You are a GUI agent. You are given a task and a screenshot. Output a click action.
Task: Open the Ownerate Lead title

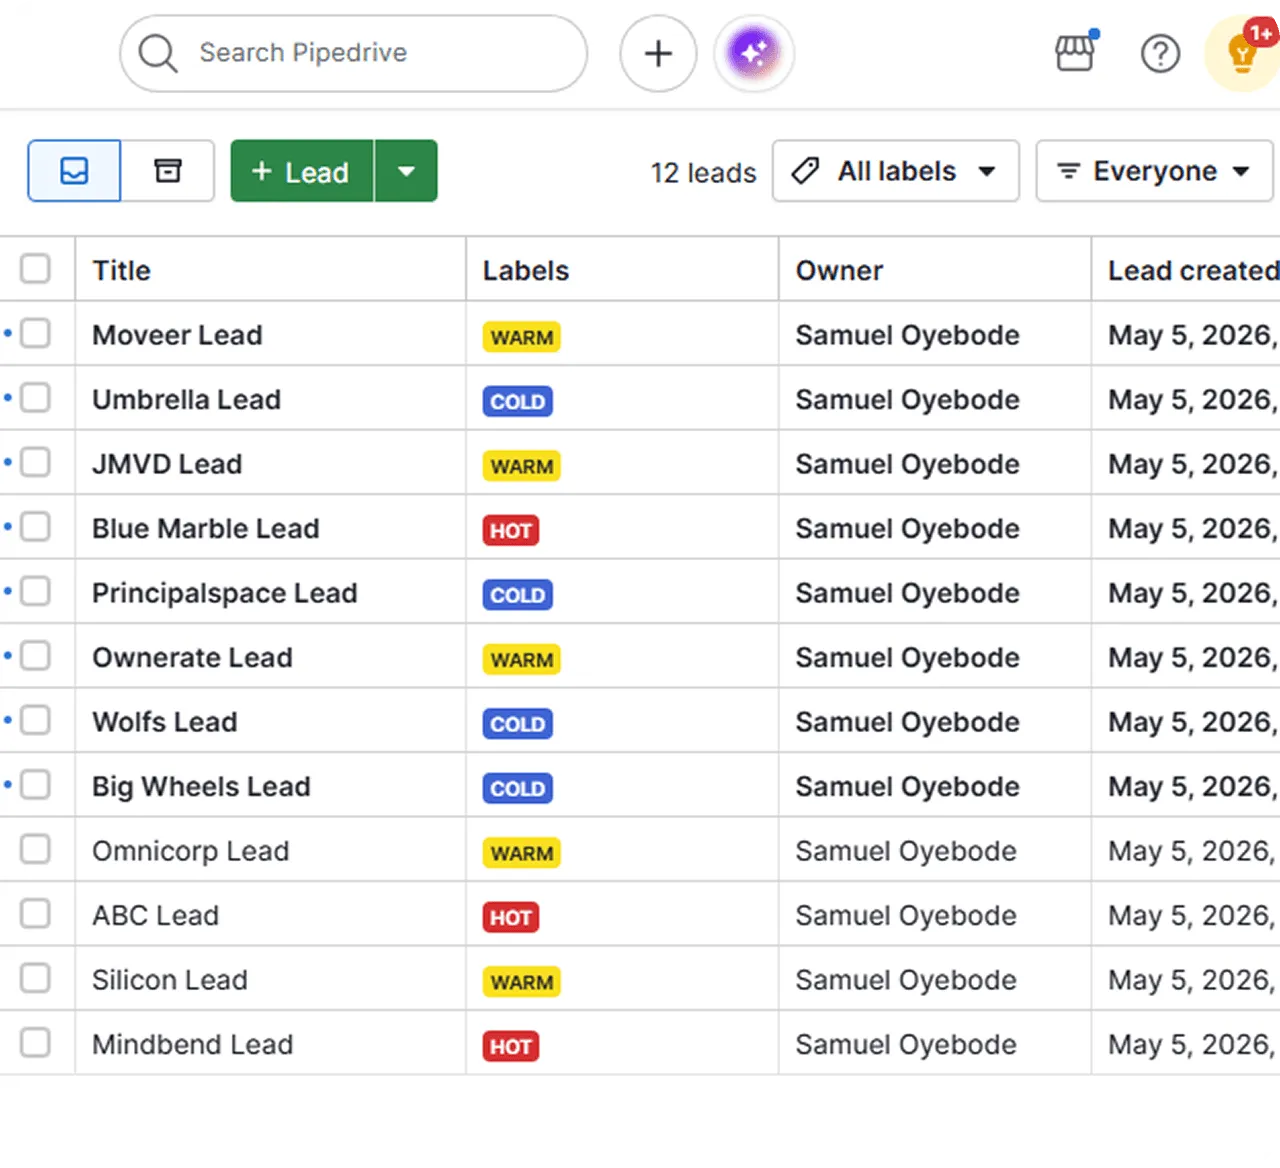192,657
